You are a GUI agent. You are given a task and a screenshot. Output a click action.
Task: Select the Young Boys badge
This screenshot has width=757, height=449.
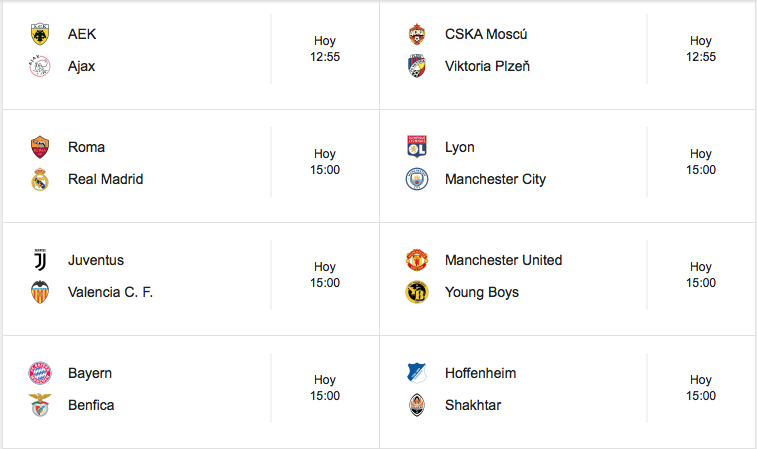click(x=417, y=292)
